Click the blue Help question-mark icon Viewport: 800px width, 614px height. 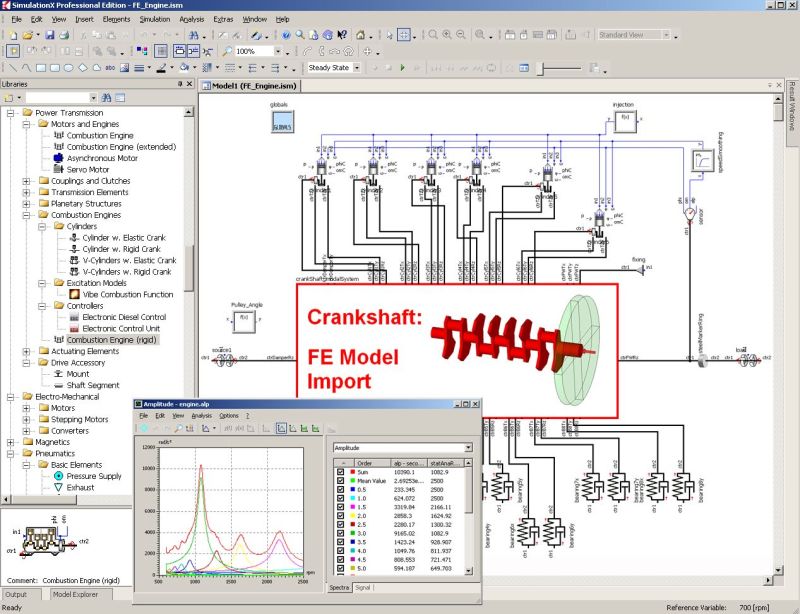(x=286, y=35)
